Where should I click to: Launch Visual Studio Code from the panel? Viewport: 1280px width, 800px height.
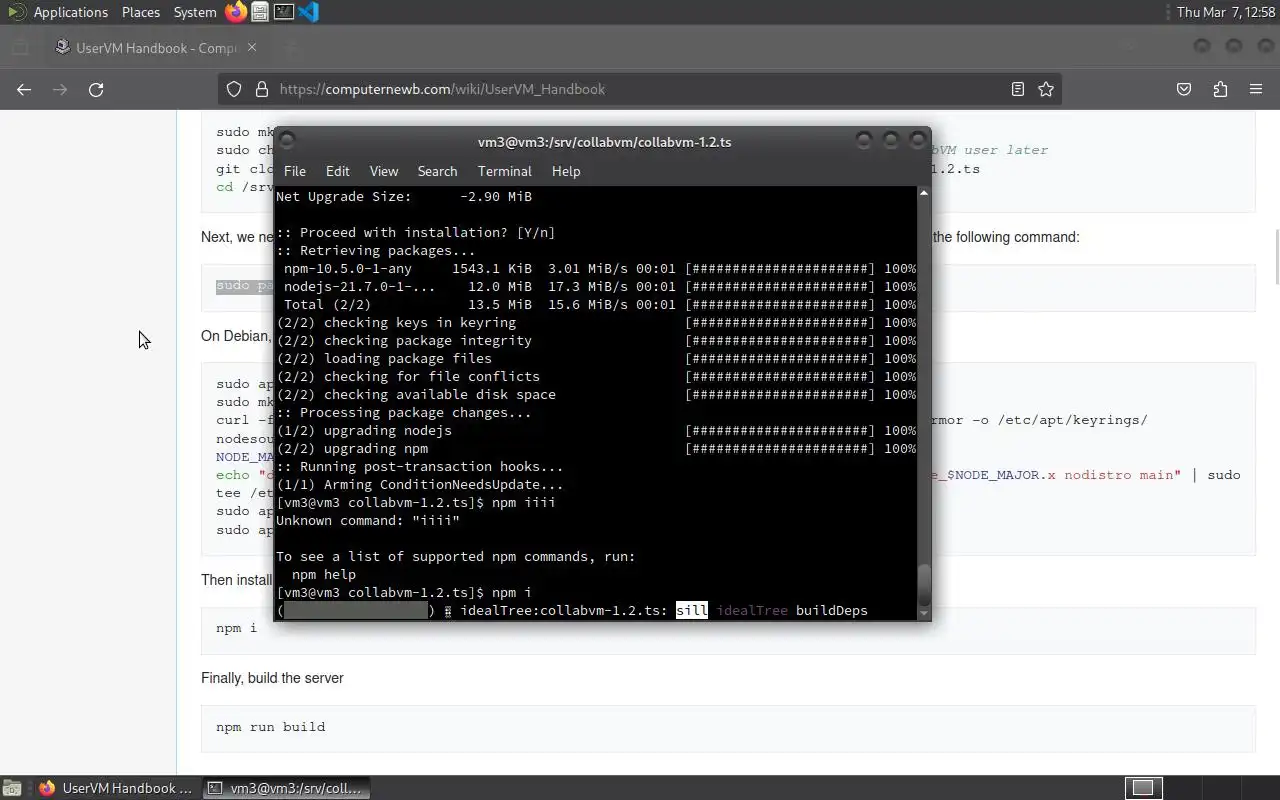(x=308, y=12)
